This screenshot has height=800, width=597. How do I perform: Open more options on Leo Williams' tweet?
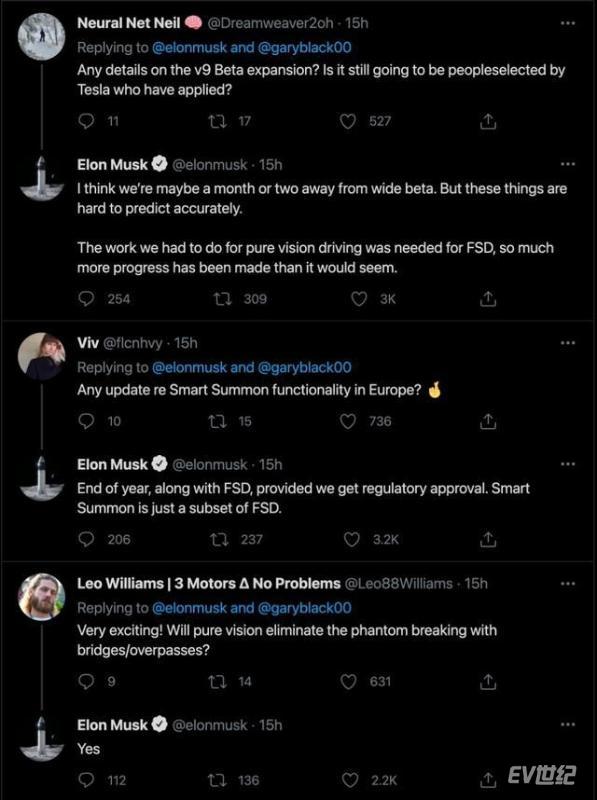coord(568,584)
